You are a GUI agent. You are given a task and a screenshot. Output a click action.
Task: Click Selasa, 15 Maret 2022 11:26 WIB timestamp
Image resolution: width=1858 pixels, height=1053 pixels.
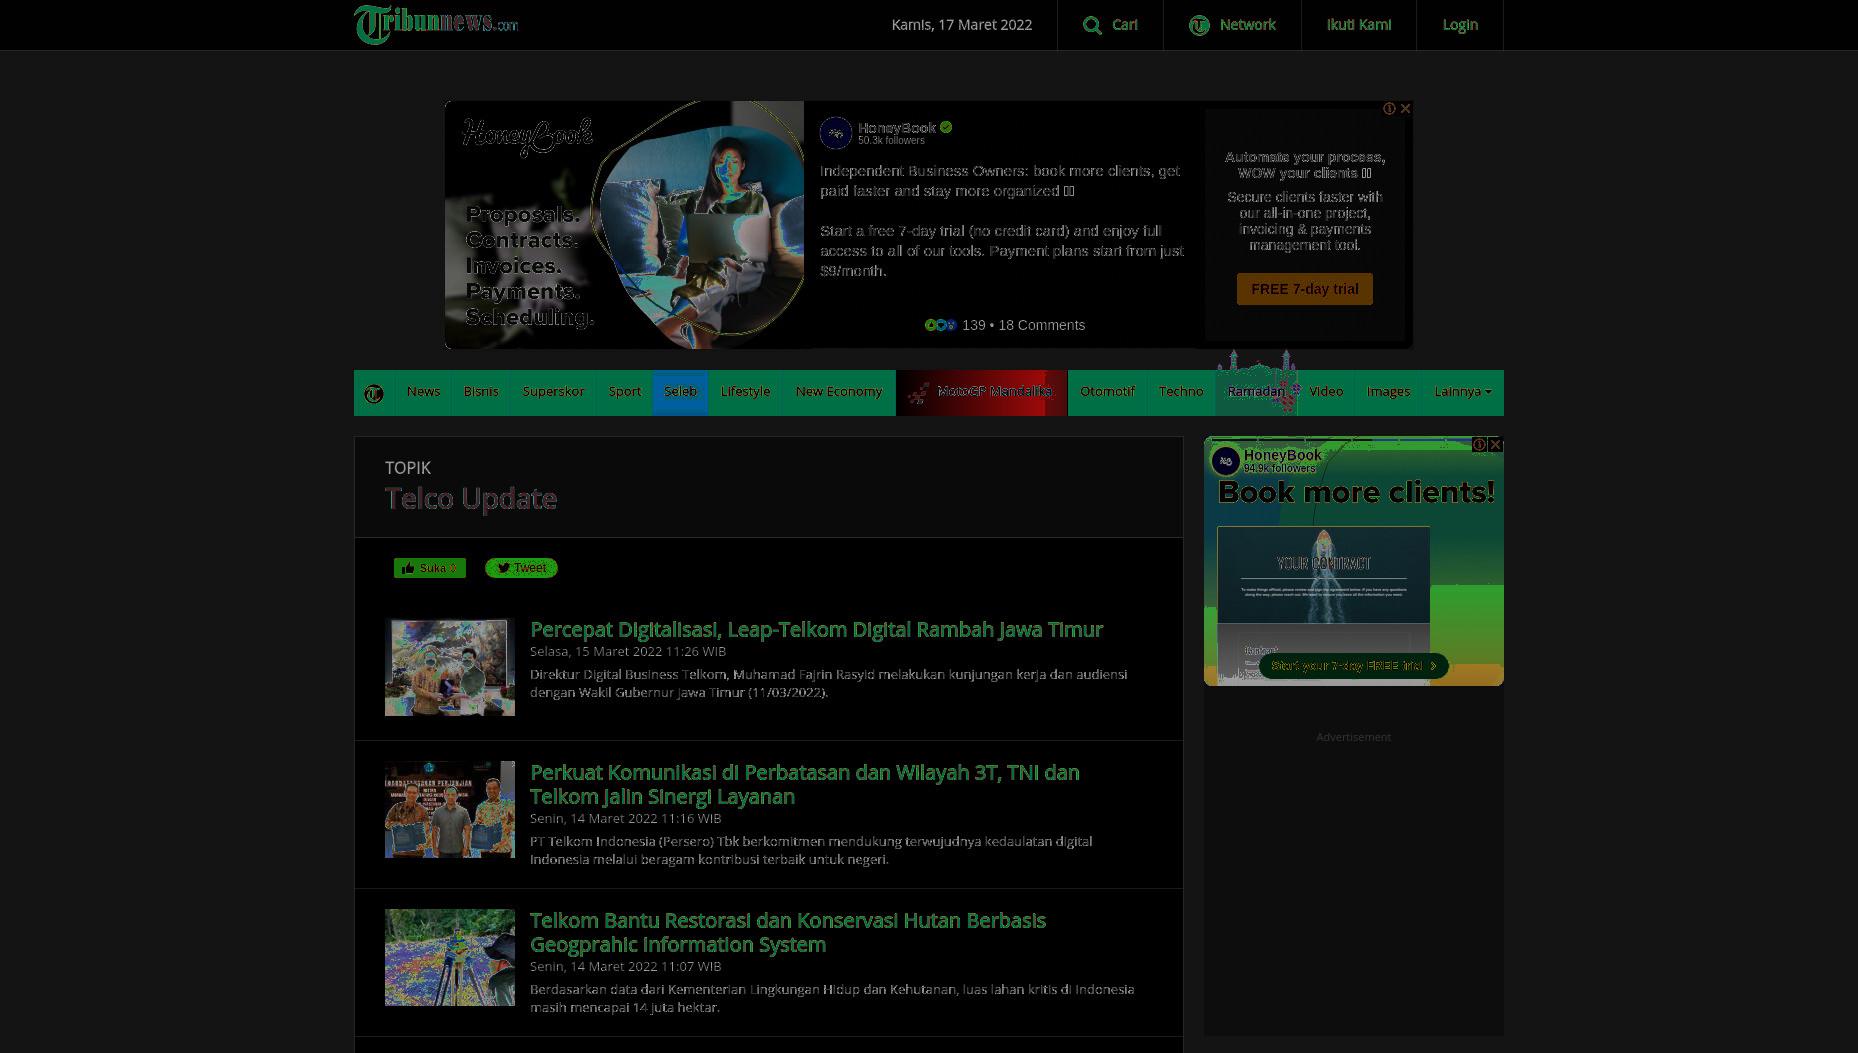click(x=628, y=651)
